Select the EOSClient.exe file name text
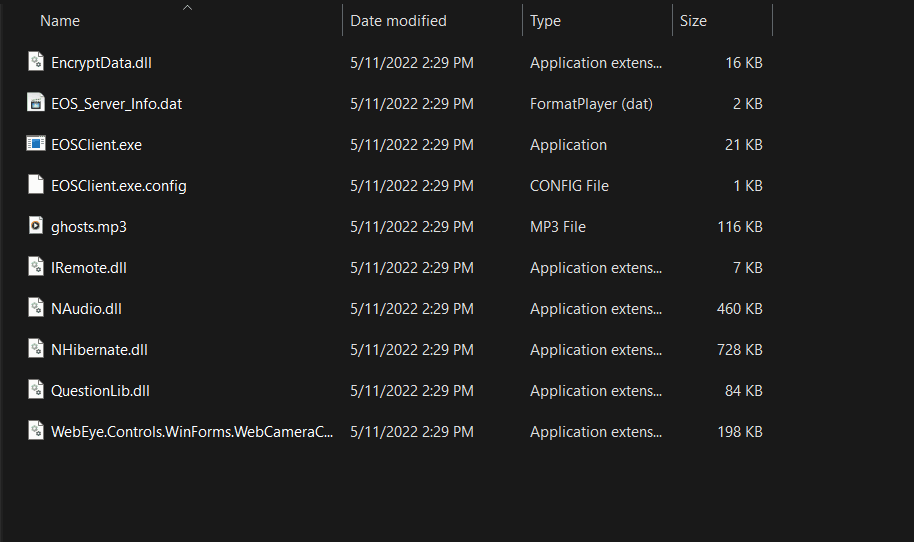This screenshot has height=542, width=914. [x=96, y=145]
